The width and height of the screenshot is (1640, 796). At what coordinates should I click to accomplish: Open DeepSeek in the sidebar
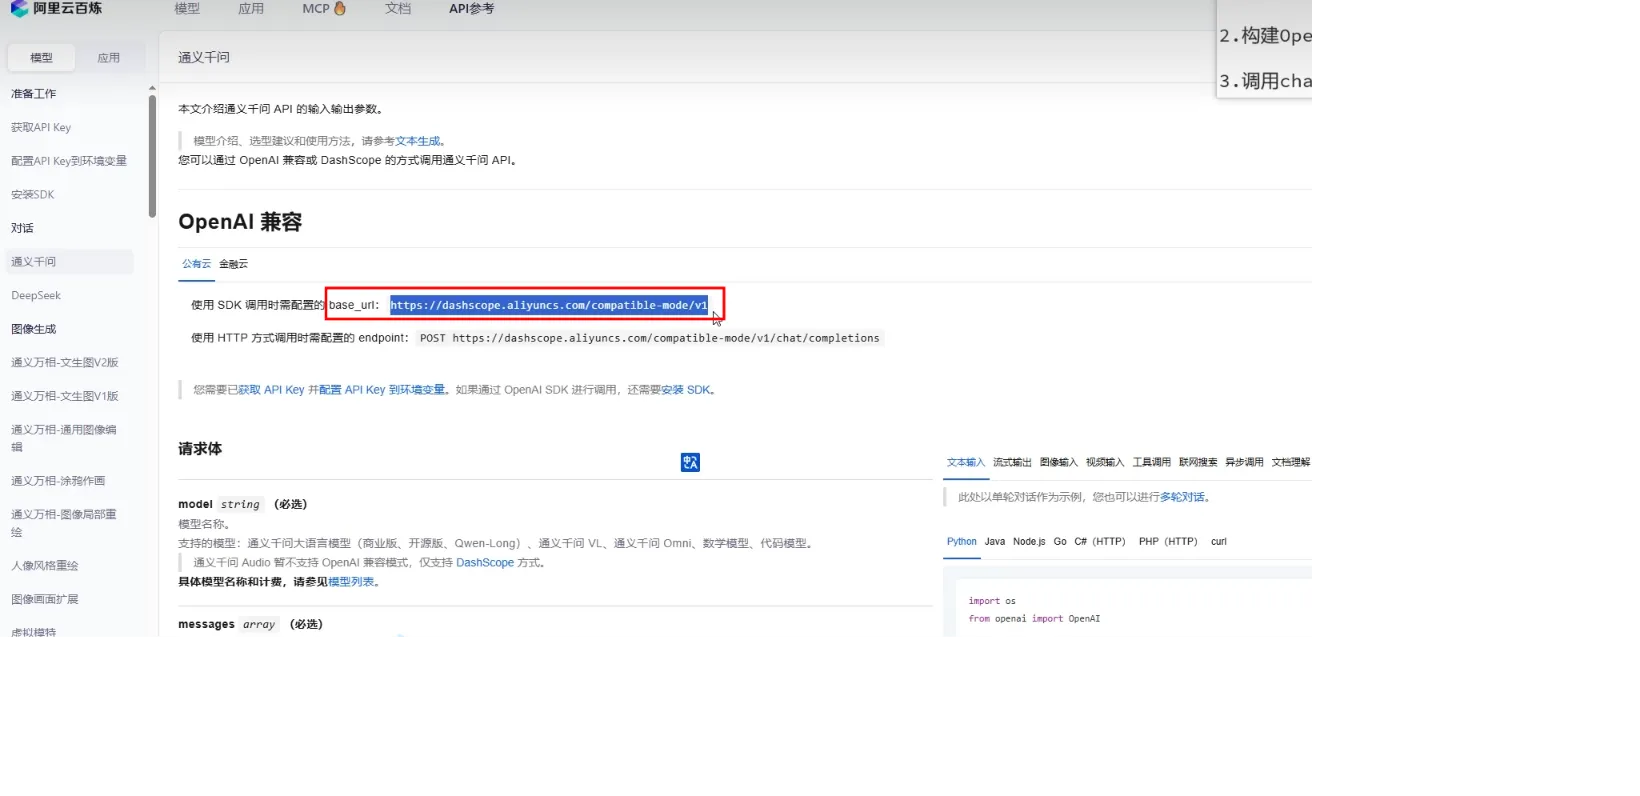tap(36, 296)
